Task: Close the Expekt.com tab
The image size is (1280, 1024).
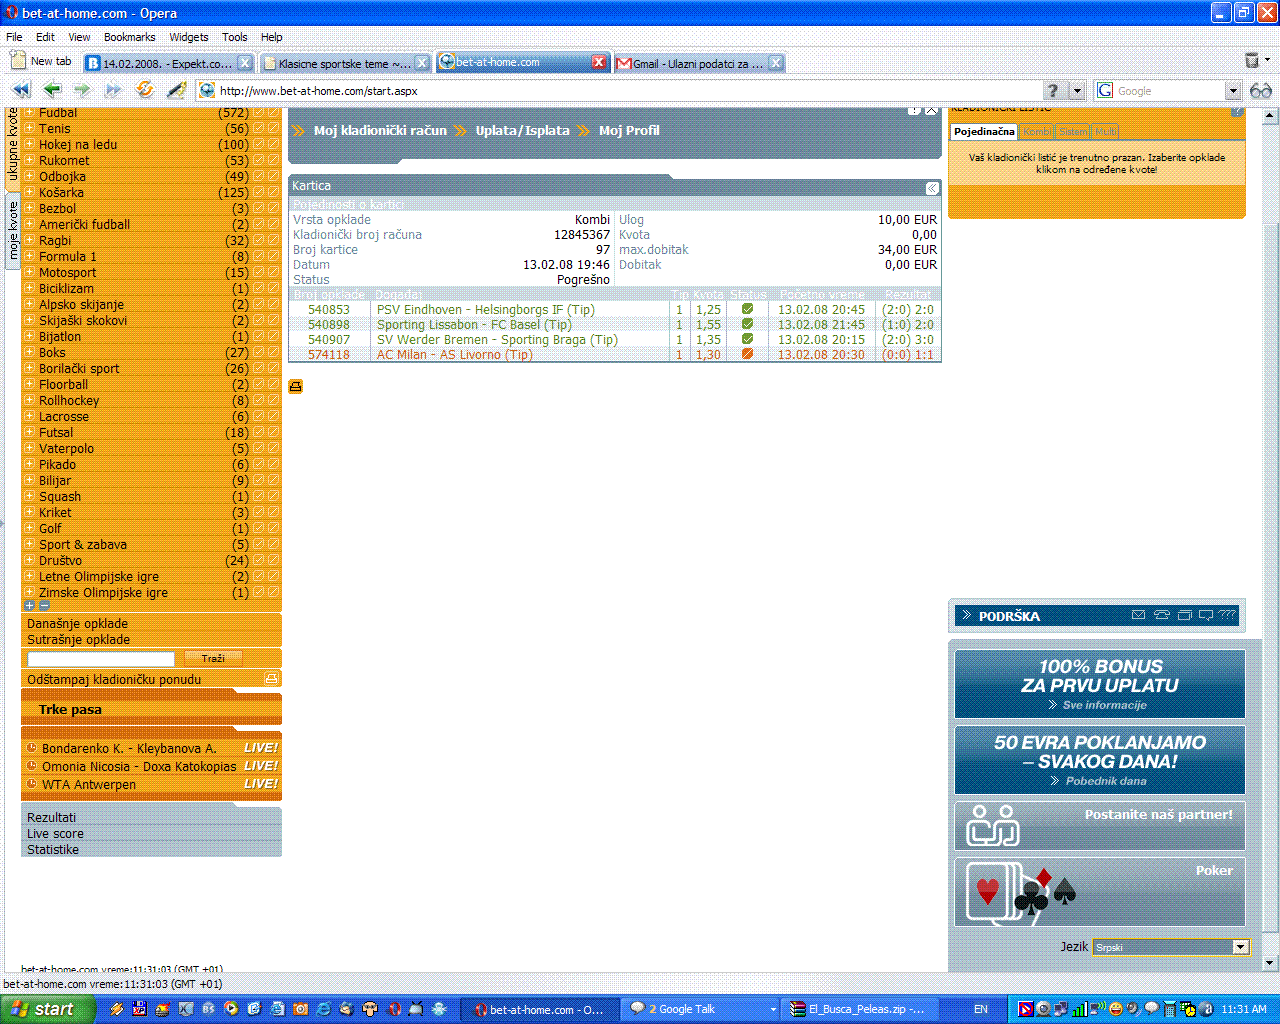Action: 244,63
